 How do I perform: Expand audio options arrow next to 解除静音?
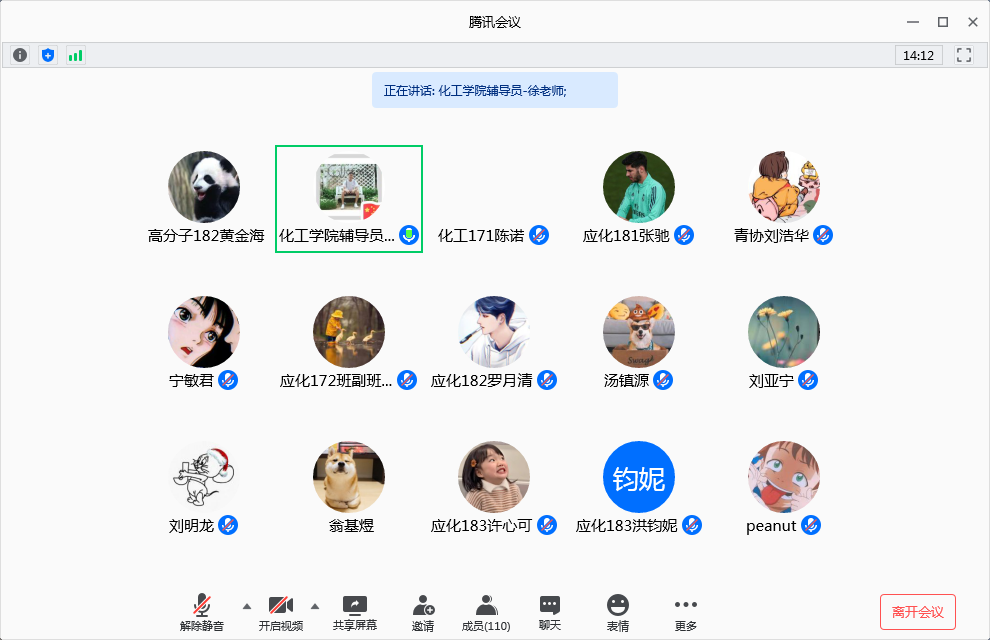click(247, 606)
